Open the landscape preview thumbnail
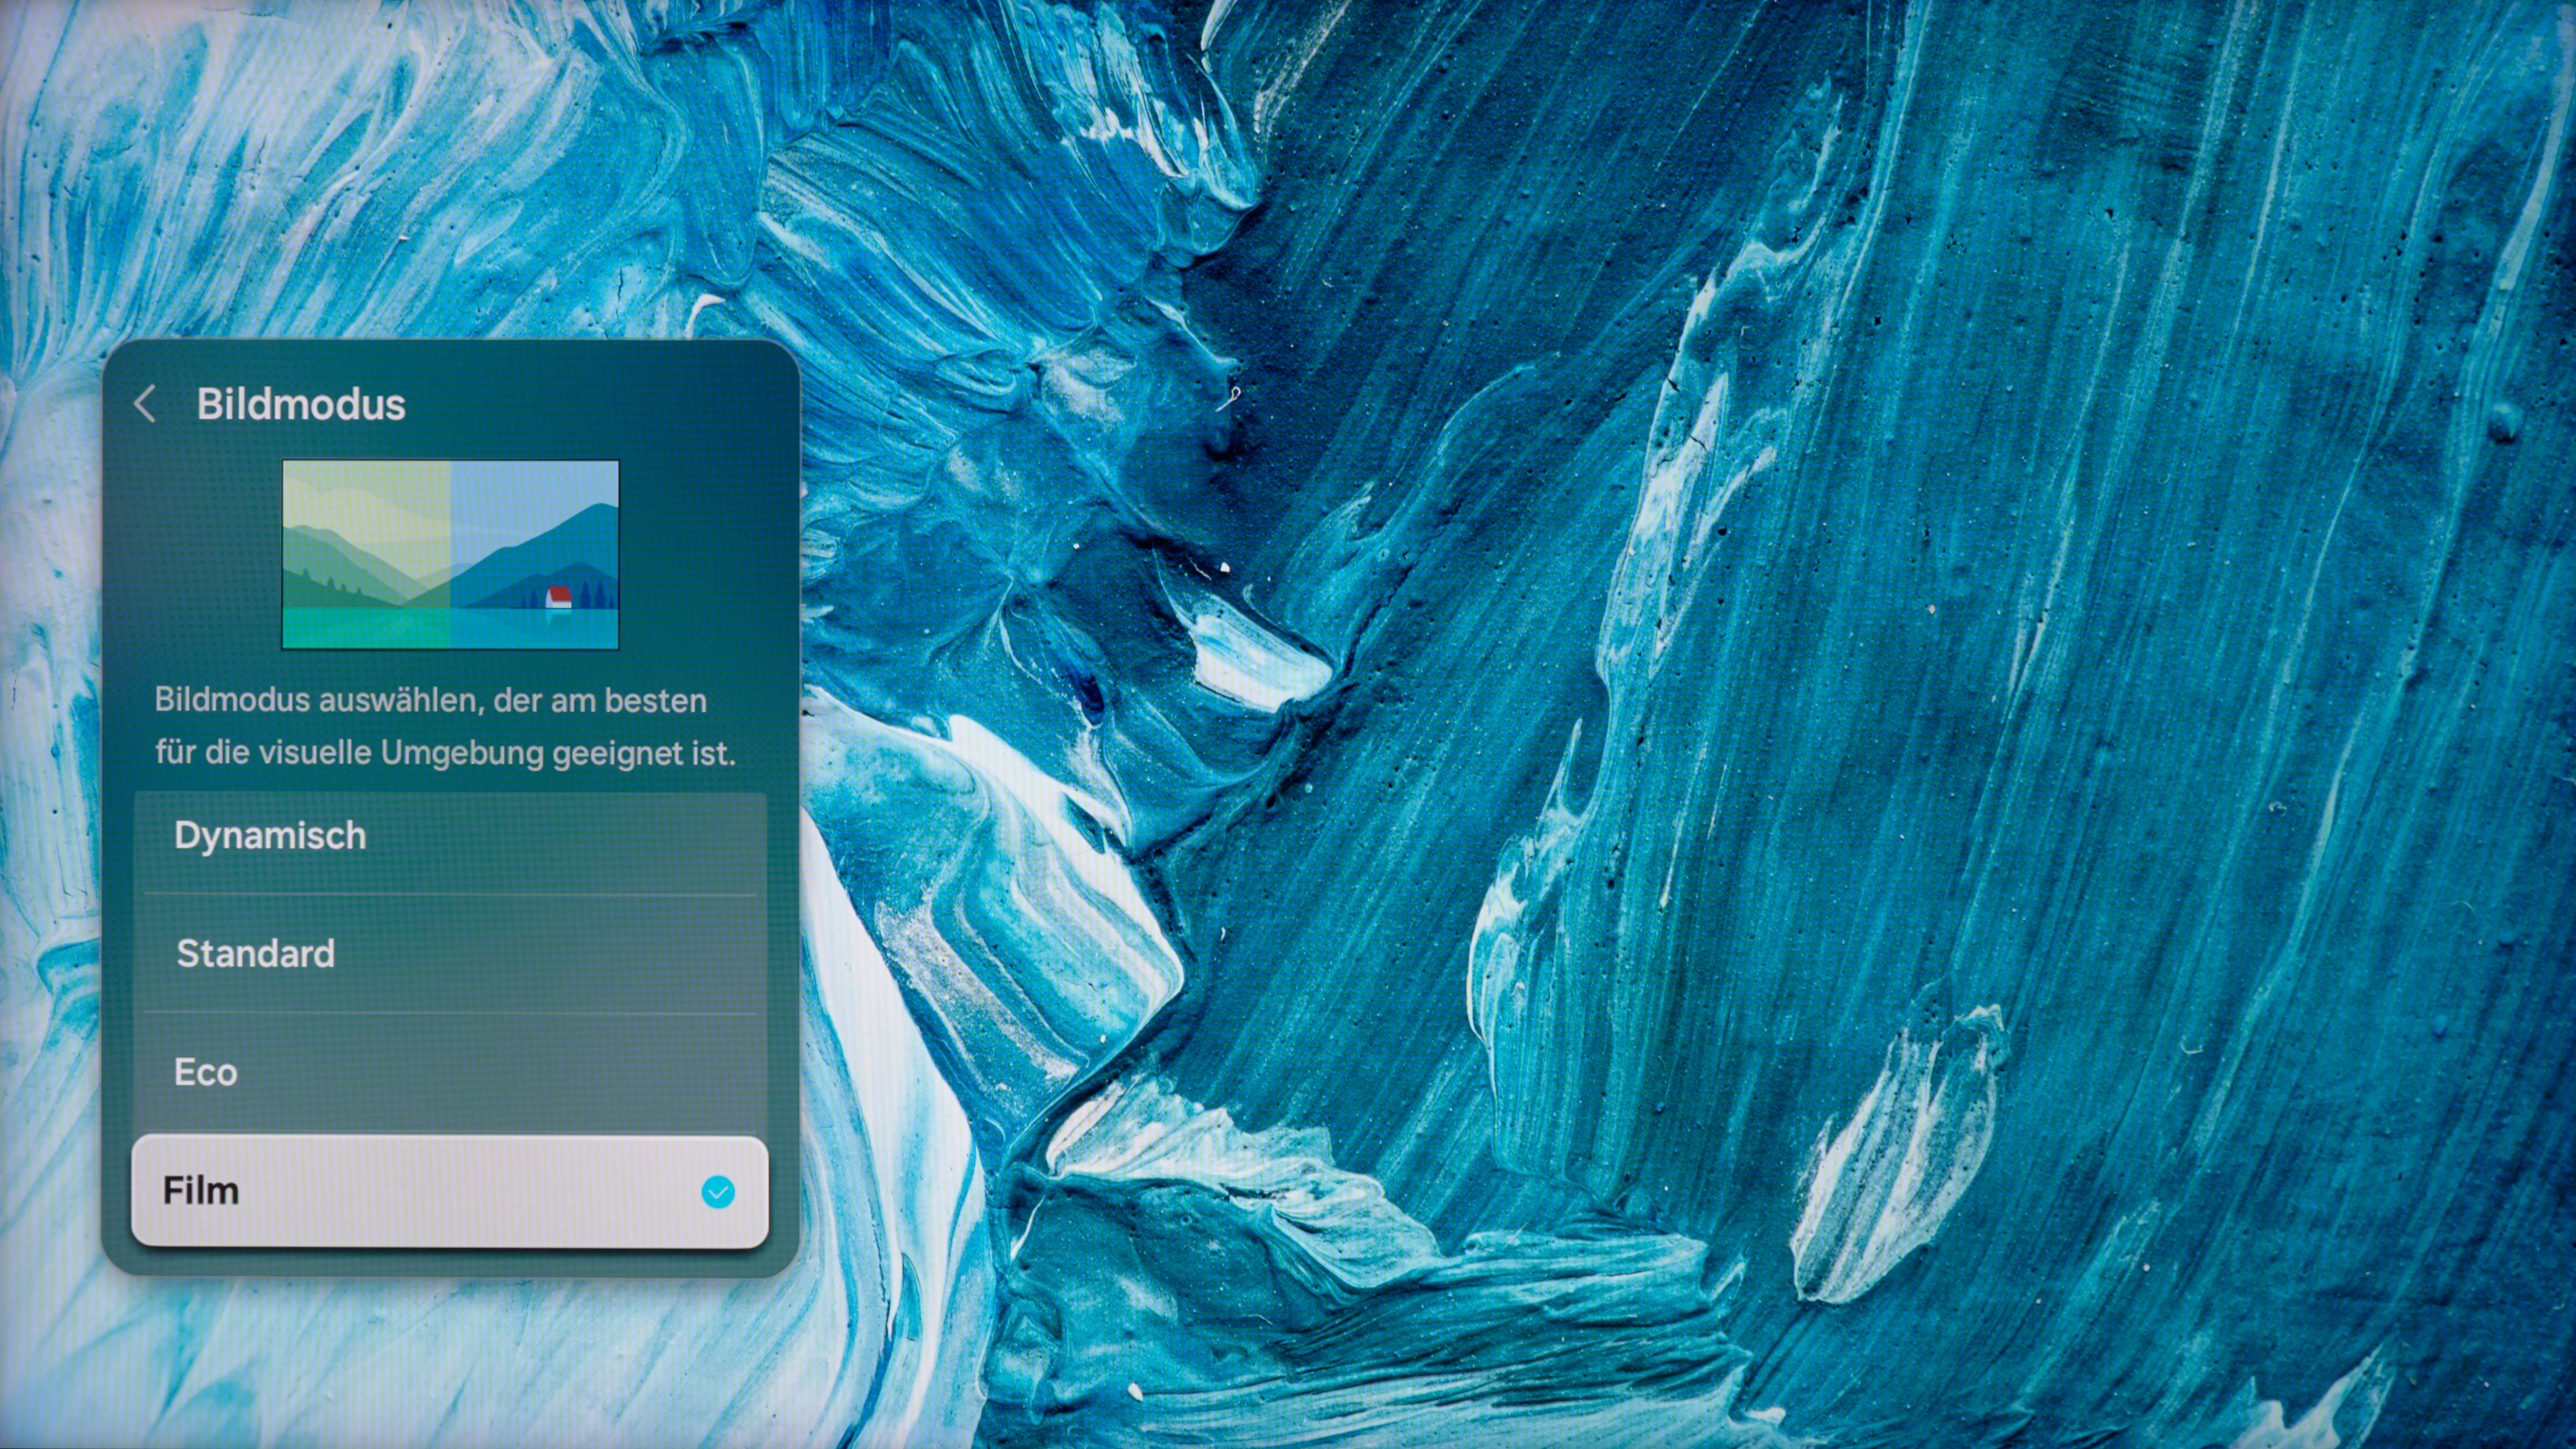2576x1449 pixels. 451,555
